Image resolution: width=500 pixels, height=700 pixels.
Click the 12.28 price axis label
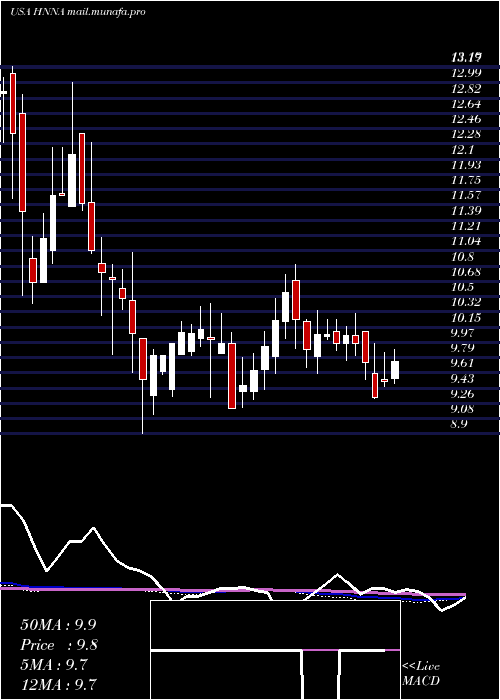pos(466,134)
